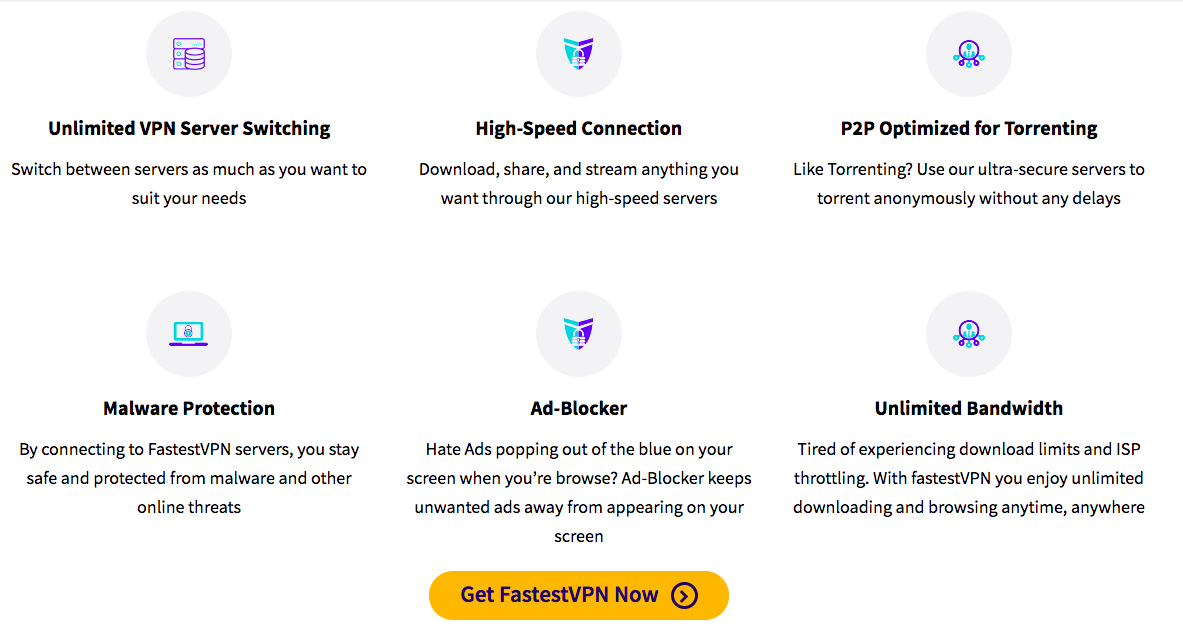Screen dimensions: 1183x631
Task: Click the High-Speed Connection heading
Action: pos(579,128)
